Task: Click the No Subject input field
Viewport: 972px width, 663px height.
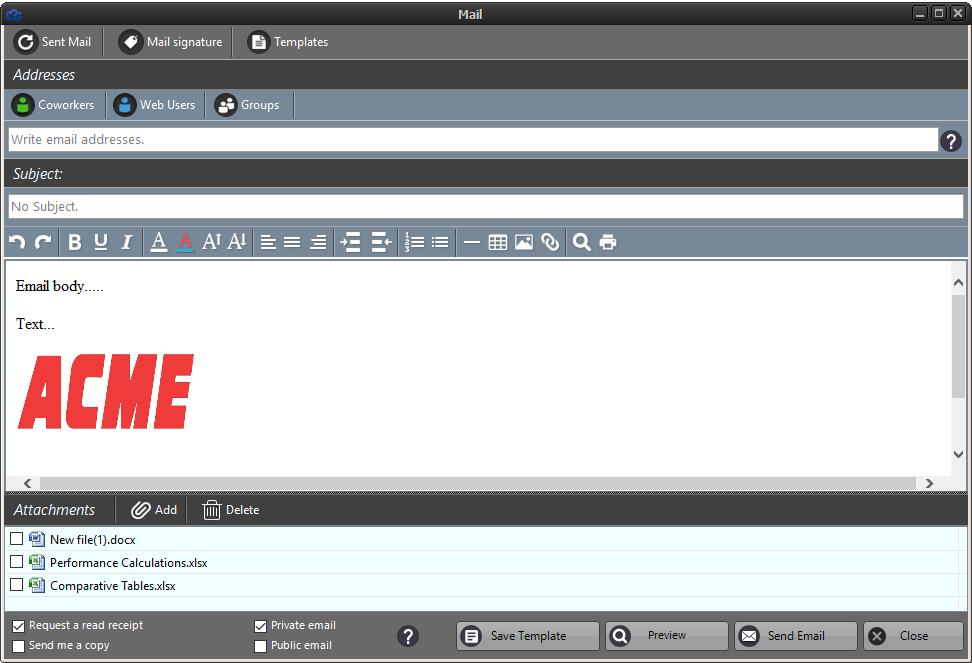Action: [486, 206]
